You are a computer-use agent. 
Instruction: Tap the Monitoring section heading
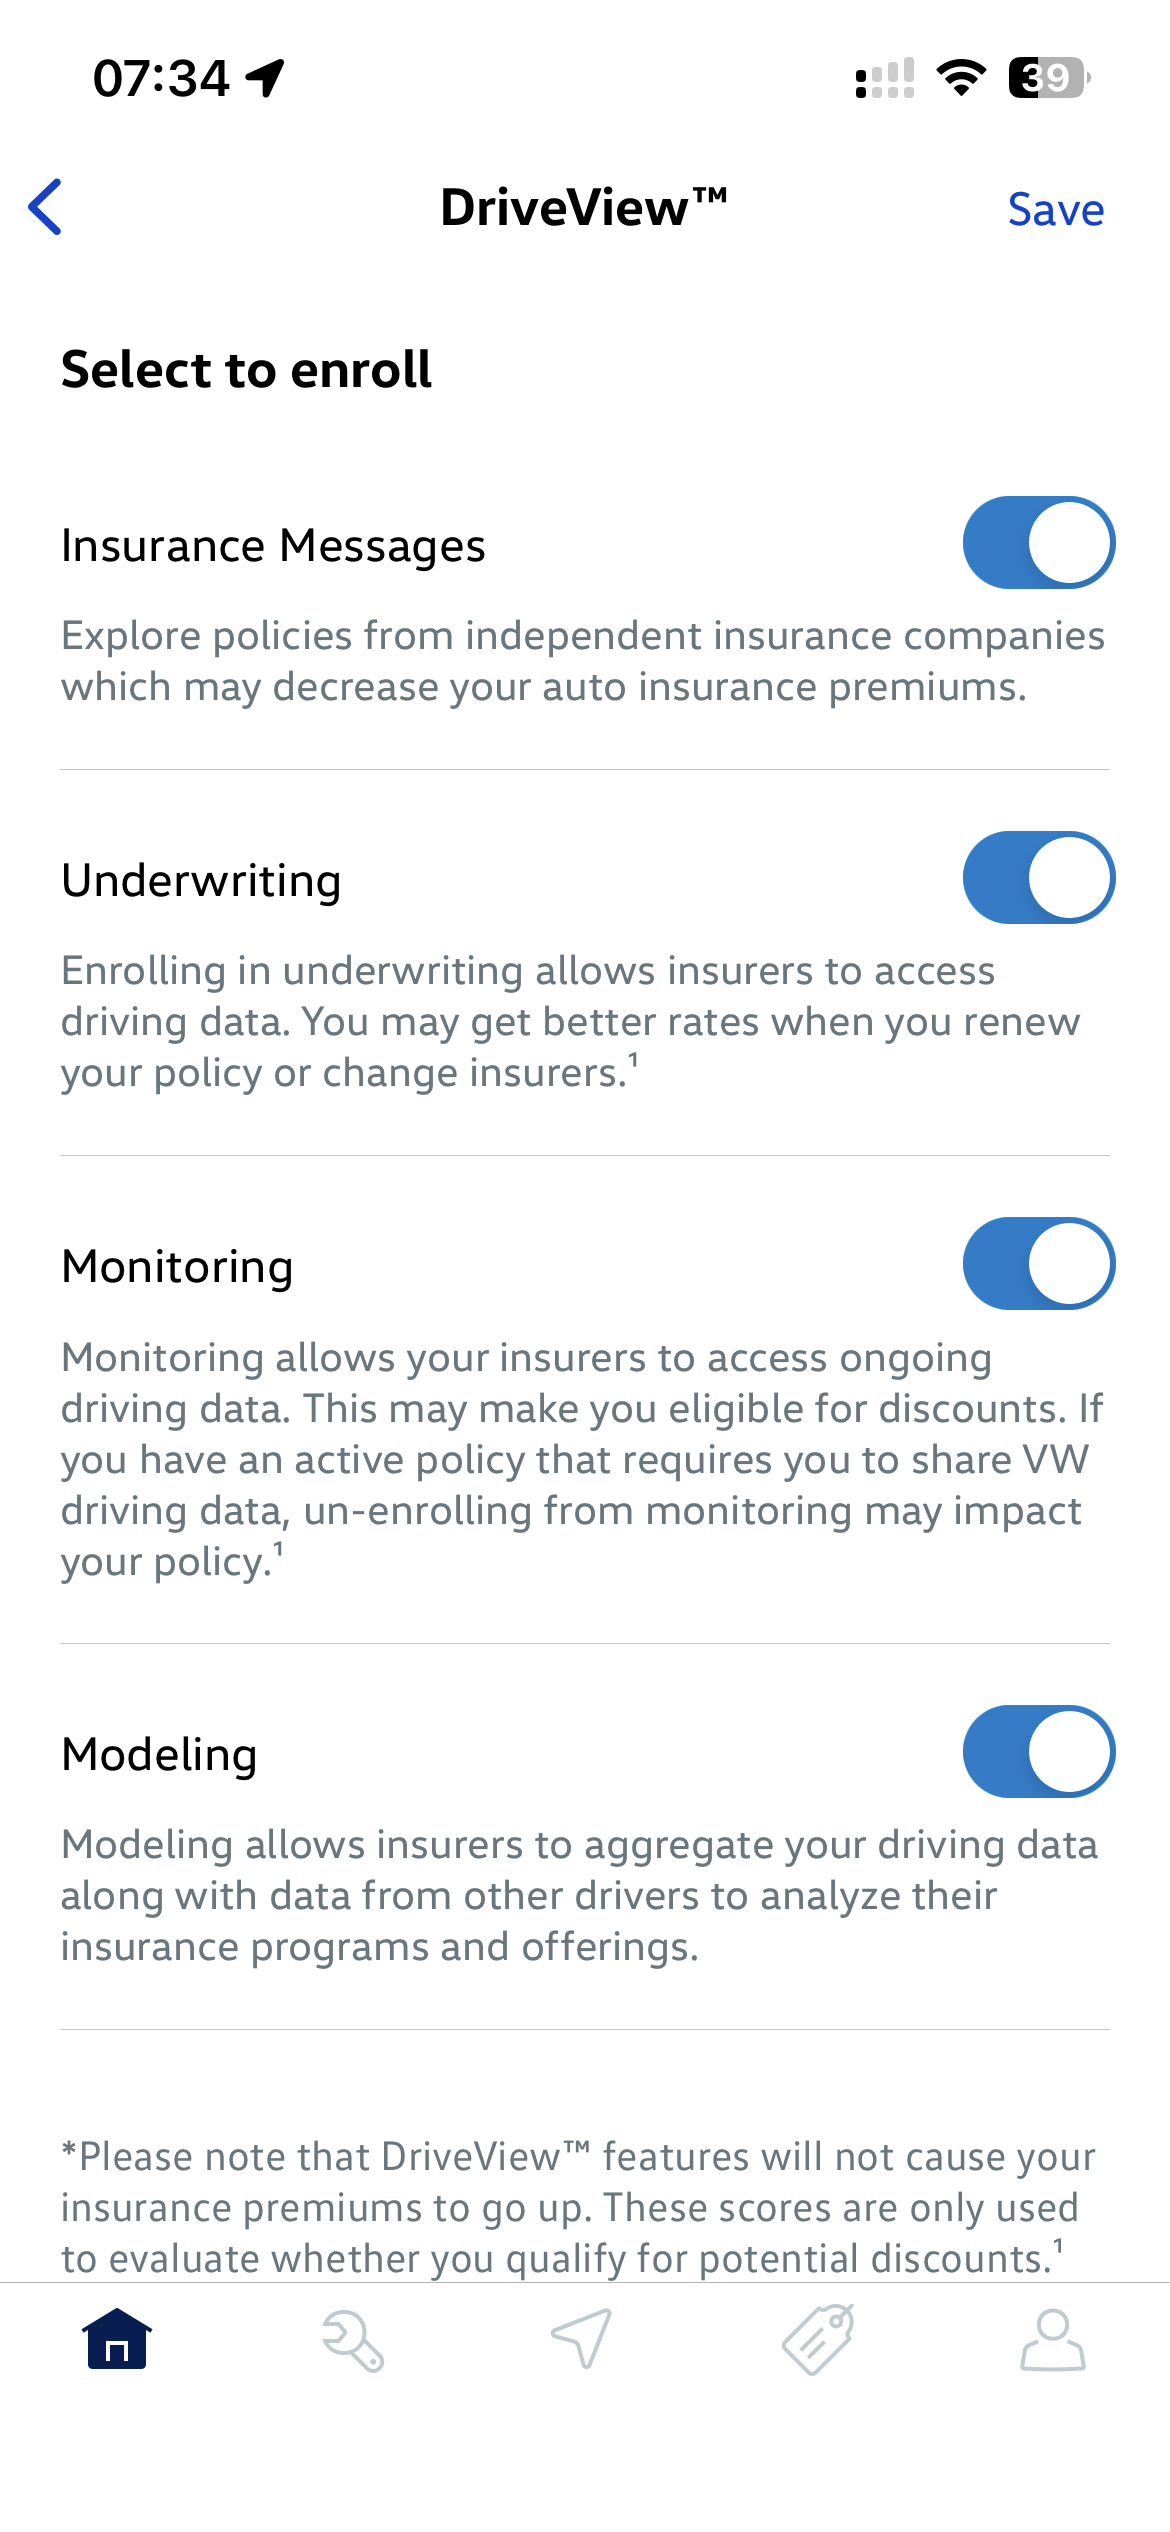pos(177,1267)
